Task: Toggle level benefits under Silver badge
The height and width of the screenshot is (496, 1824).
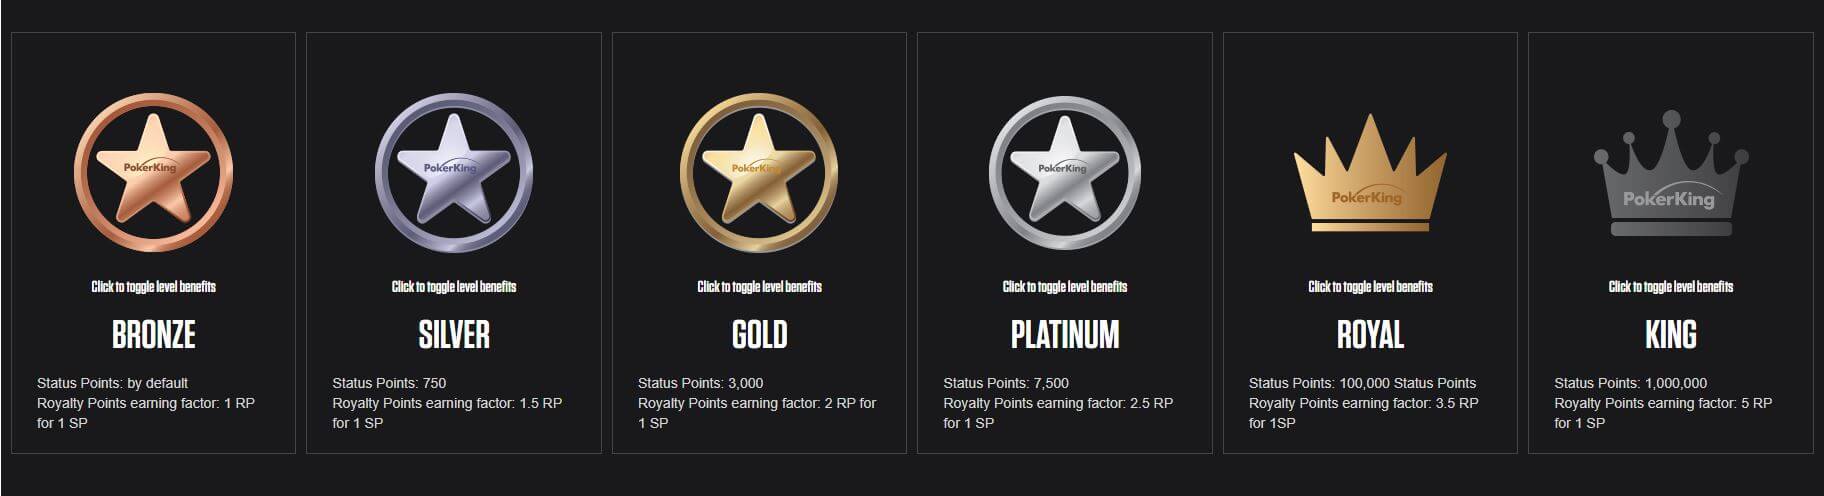Action: [x=454, y=287]
